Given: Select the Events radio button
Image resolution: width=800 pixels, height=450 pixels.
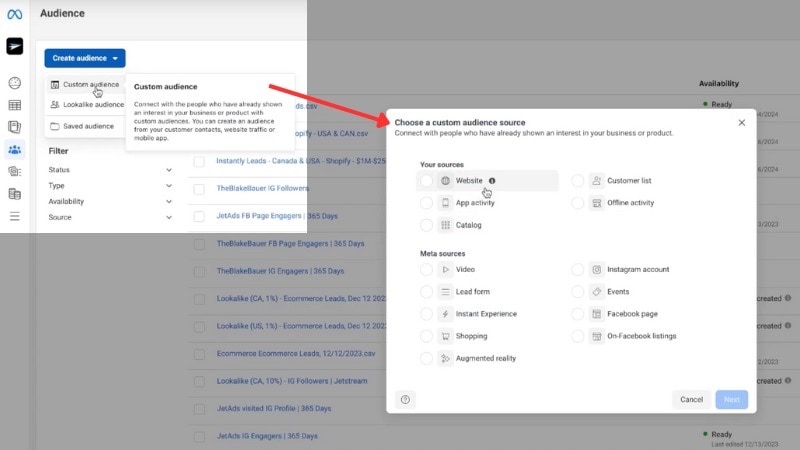Looking at the screenshot, I should click(x=578, y=292).
